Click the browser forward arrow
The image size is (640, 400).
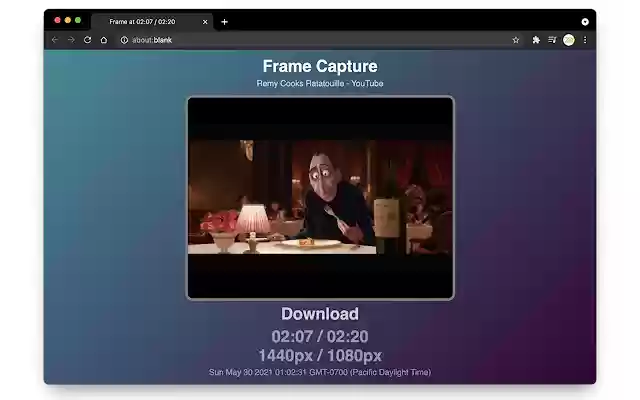71,40
